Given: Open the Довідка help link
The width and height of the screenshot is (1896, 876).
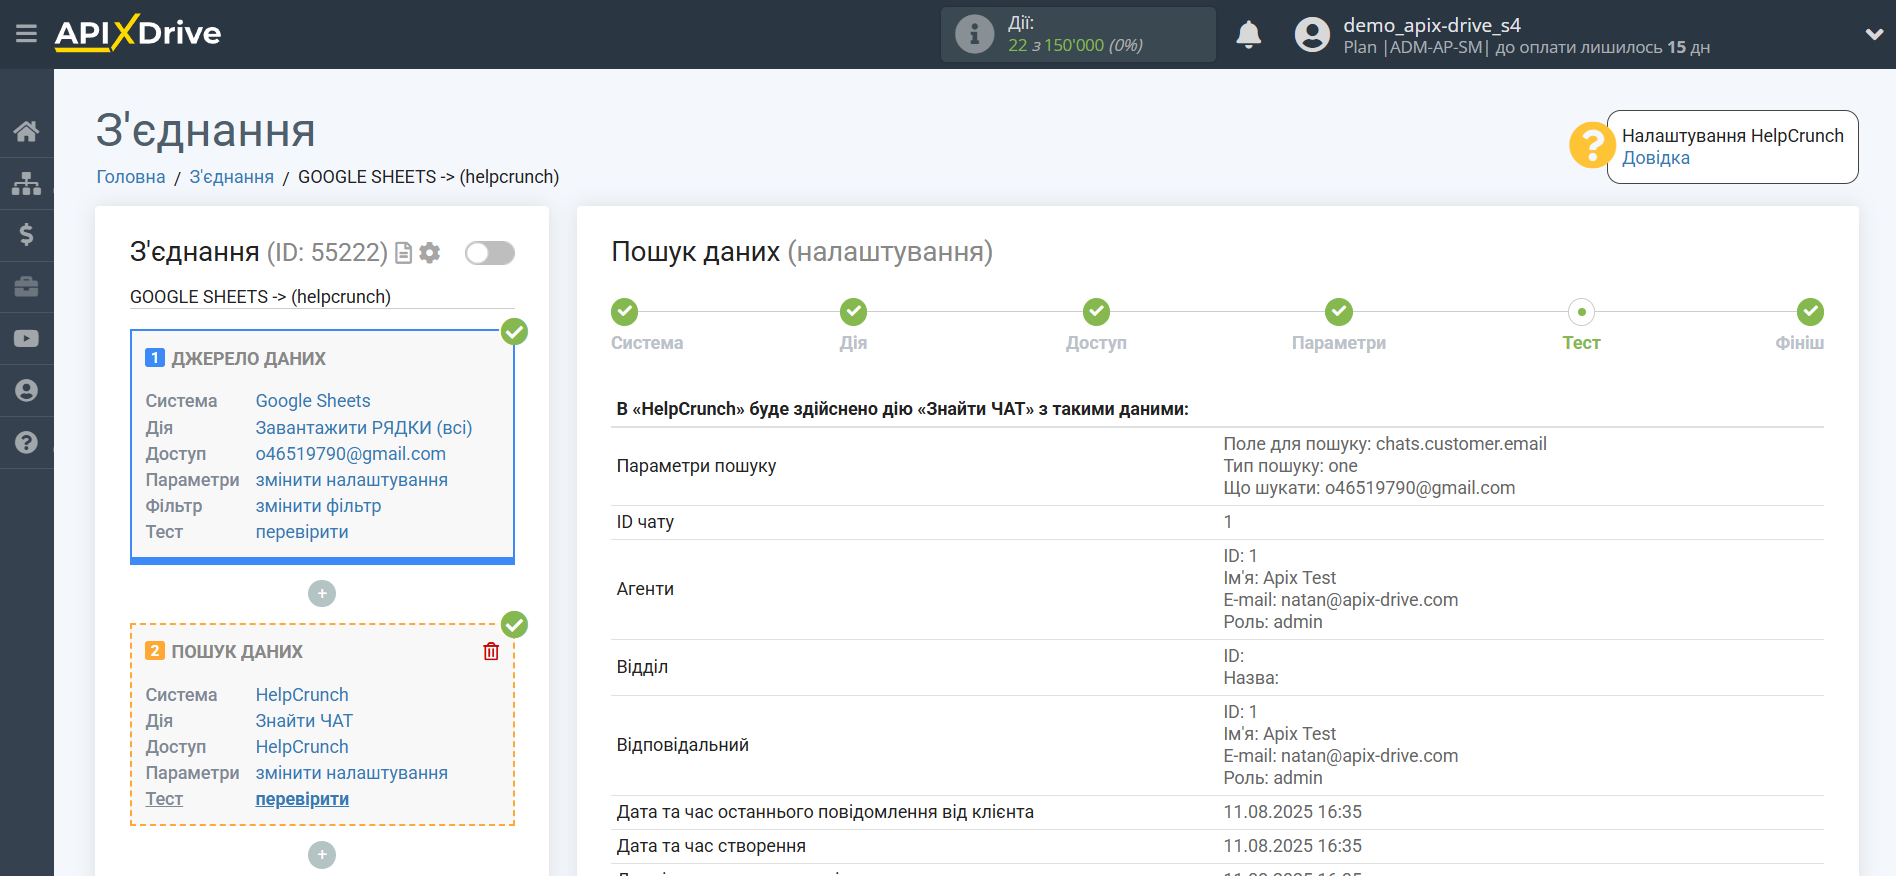Looking at the screenshot, I should [x=1656, y=158].
